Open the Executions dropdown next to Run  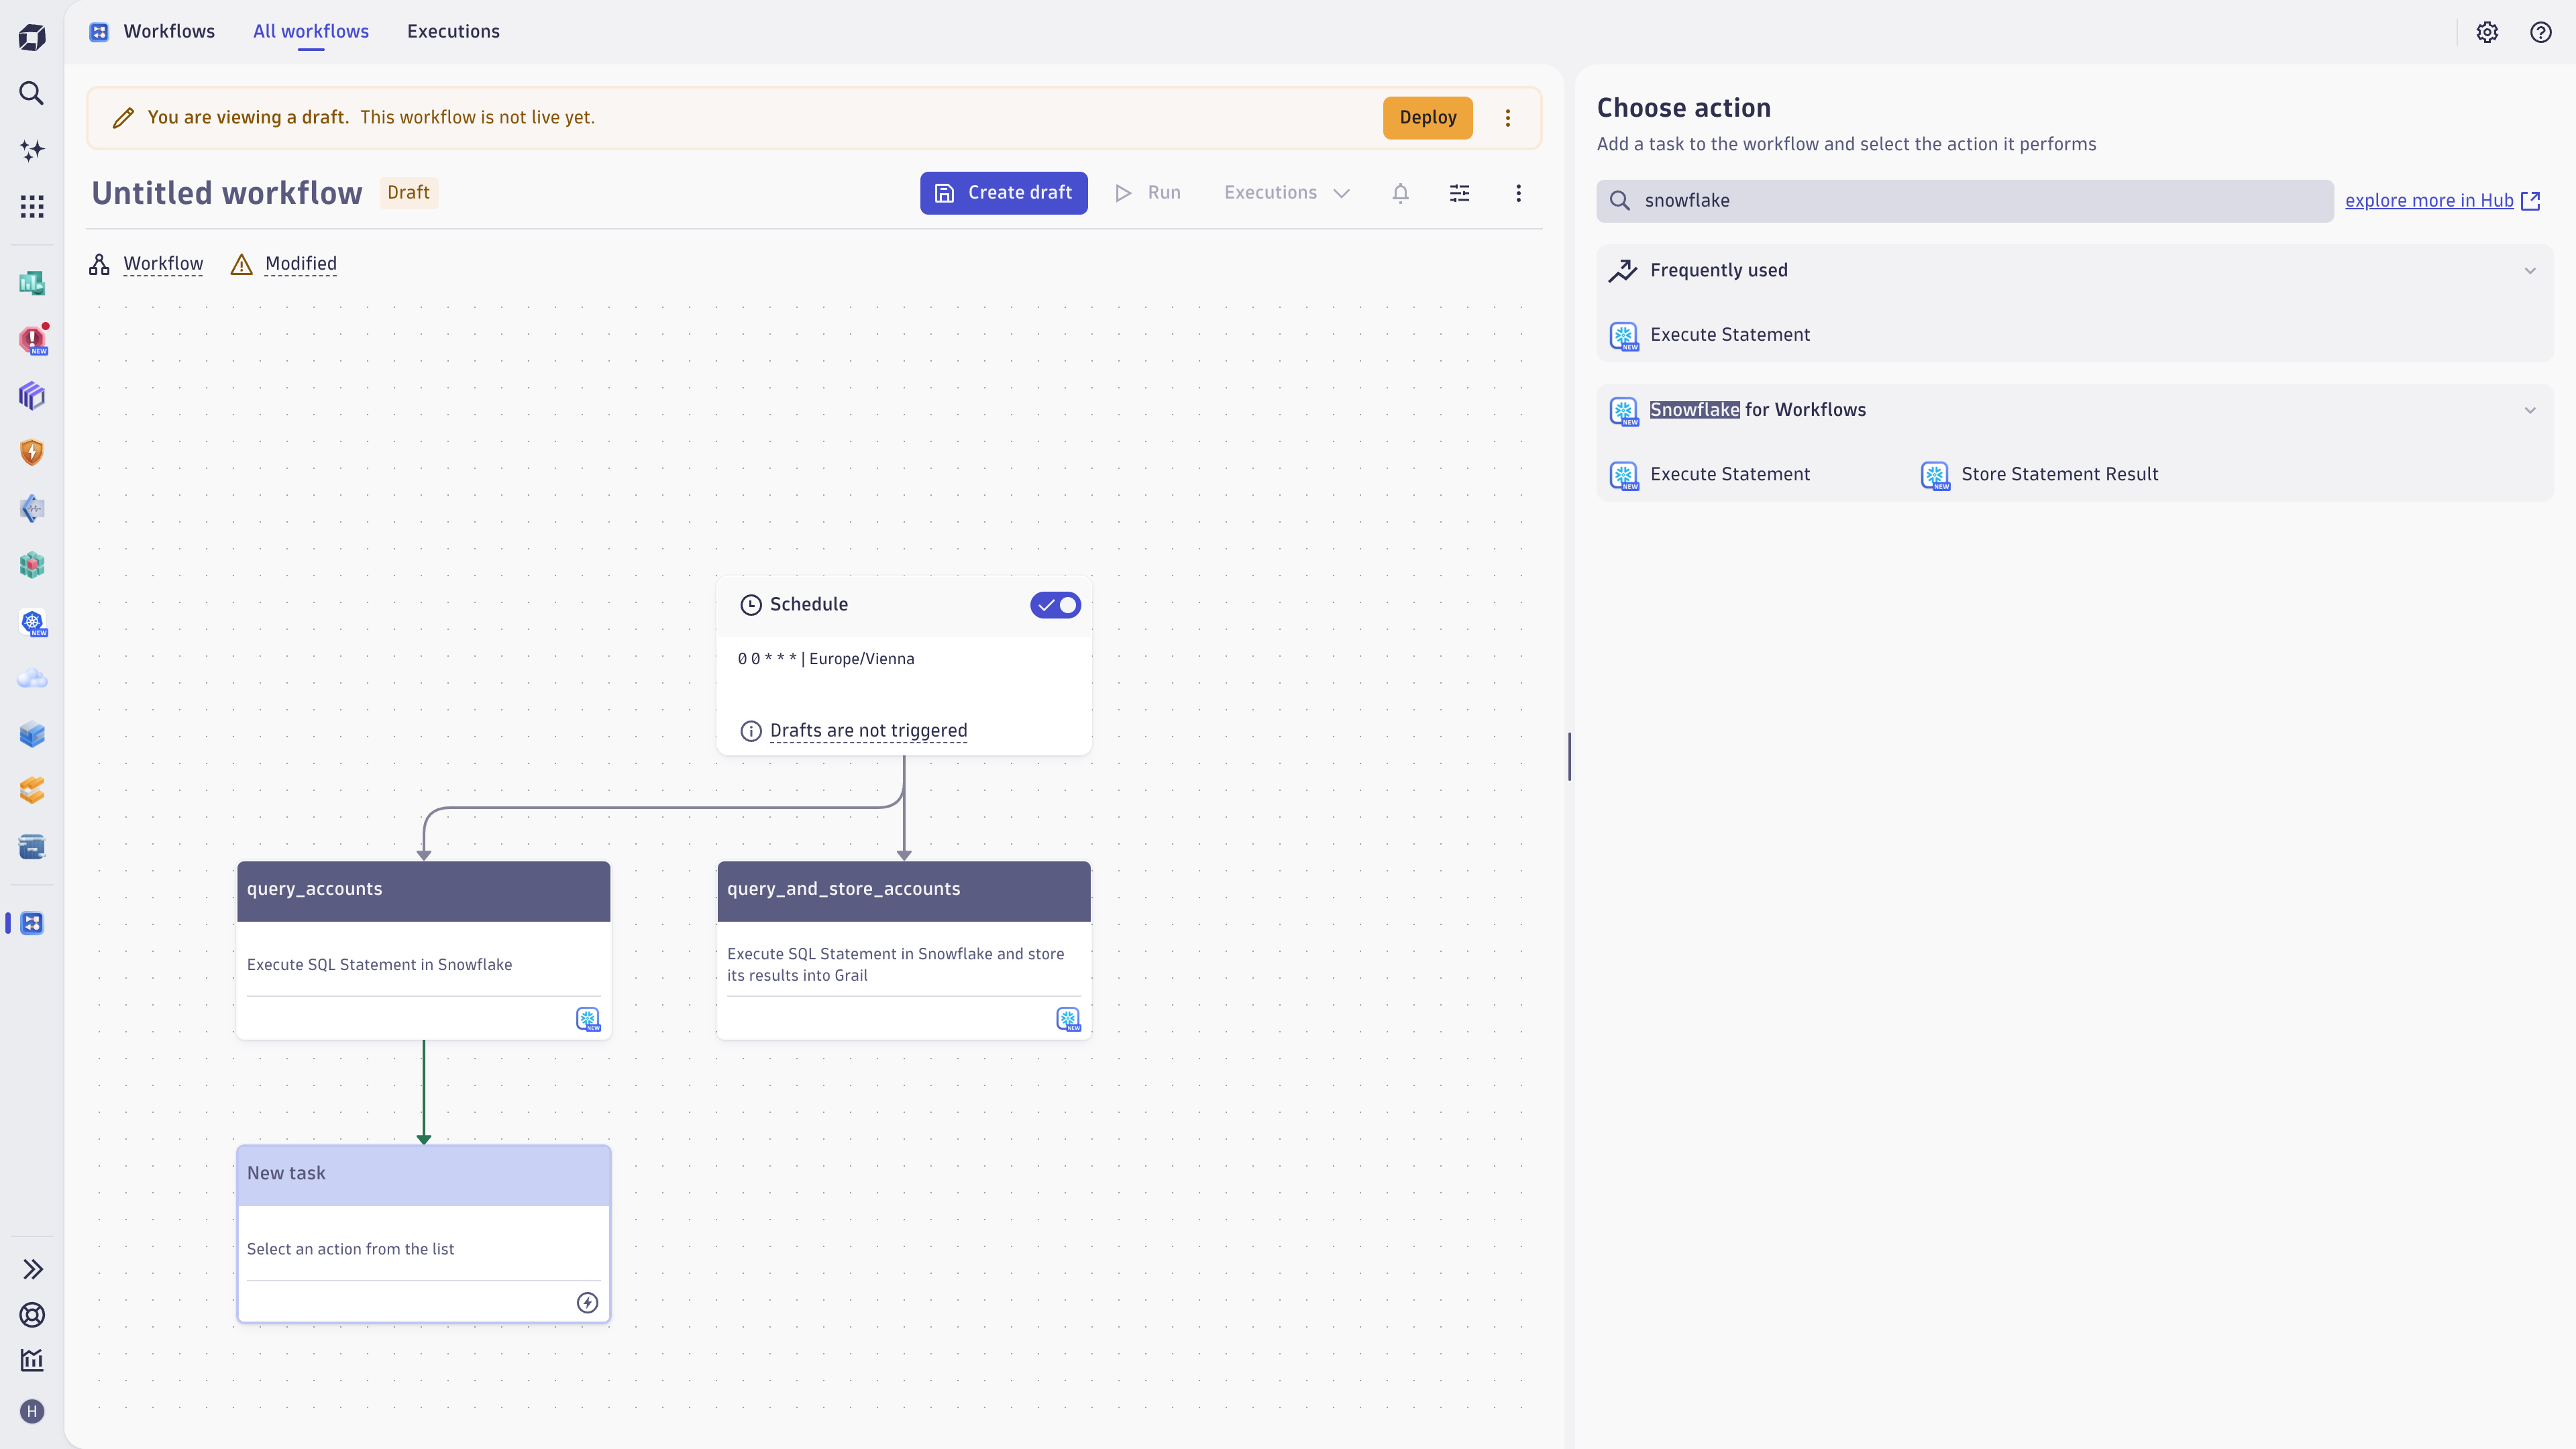(1341, 193)
